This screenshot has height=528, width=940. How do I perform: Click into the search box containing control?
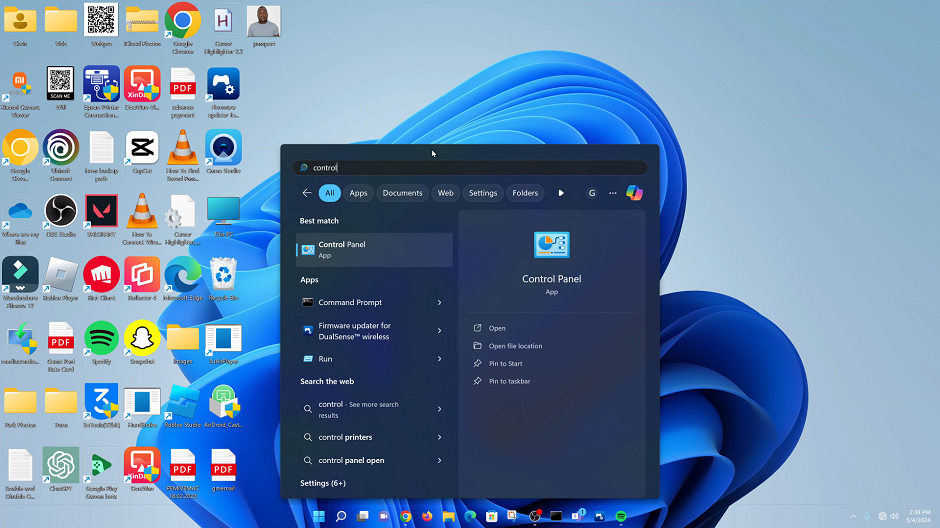tap(470, 168)
